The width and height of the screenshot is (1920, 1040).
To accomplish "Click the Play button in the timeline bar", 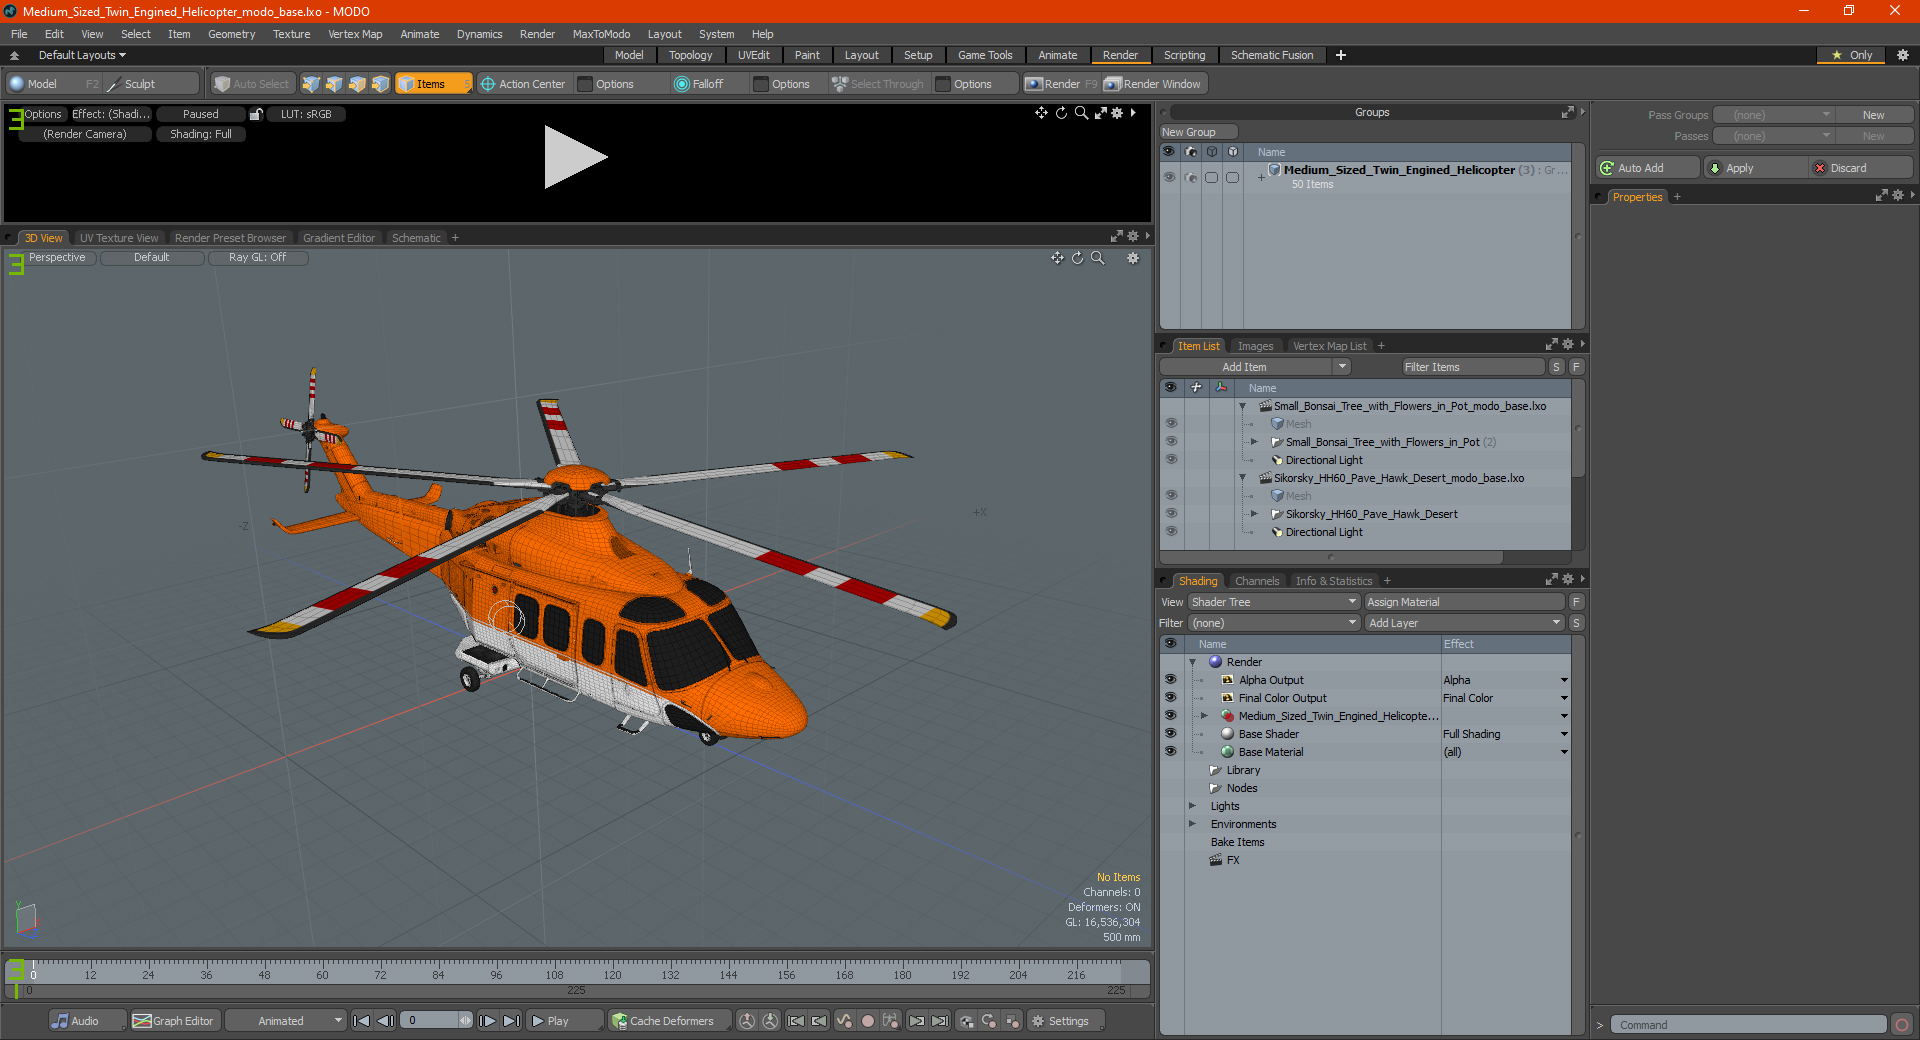I will pos(564,1021).
